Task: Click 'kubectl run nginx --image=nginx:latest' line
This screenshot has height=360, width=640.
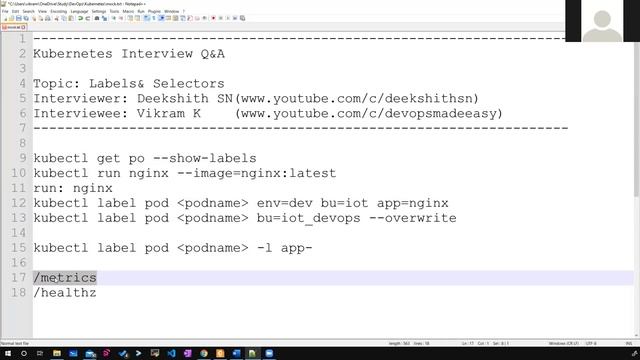Action: (185, 173)
